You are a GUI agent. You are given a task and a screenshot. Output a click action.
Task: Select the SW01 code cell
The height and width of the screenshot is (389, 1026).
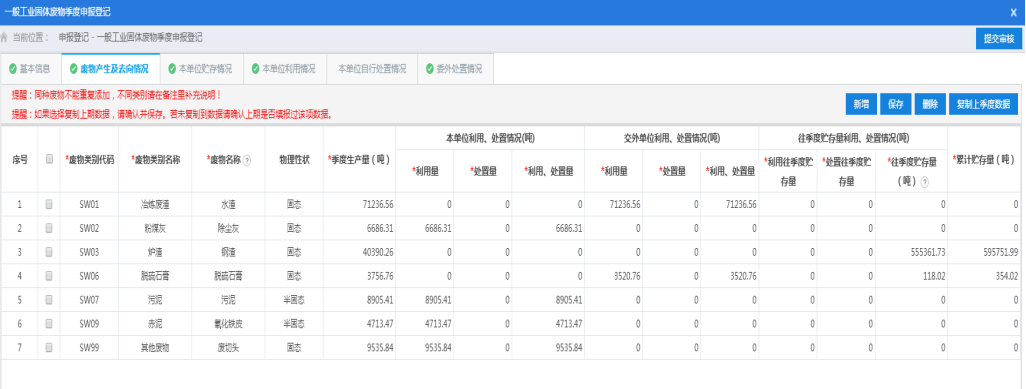pos(89,204)
